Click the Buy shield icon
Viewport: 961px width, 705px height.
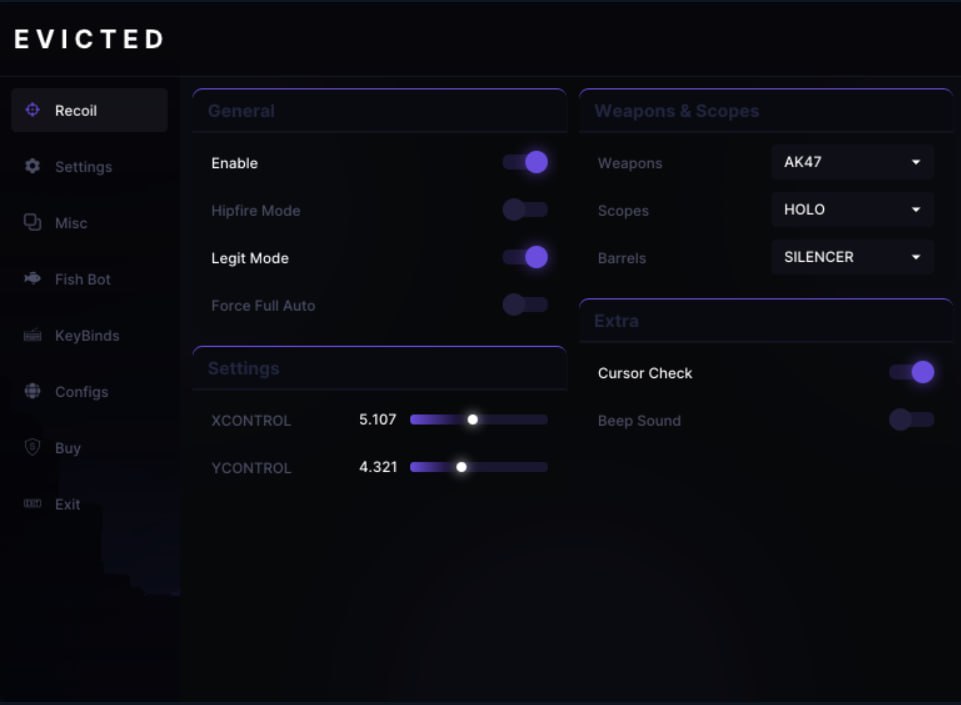click(30, 448)
